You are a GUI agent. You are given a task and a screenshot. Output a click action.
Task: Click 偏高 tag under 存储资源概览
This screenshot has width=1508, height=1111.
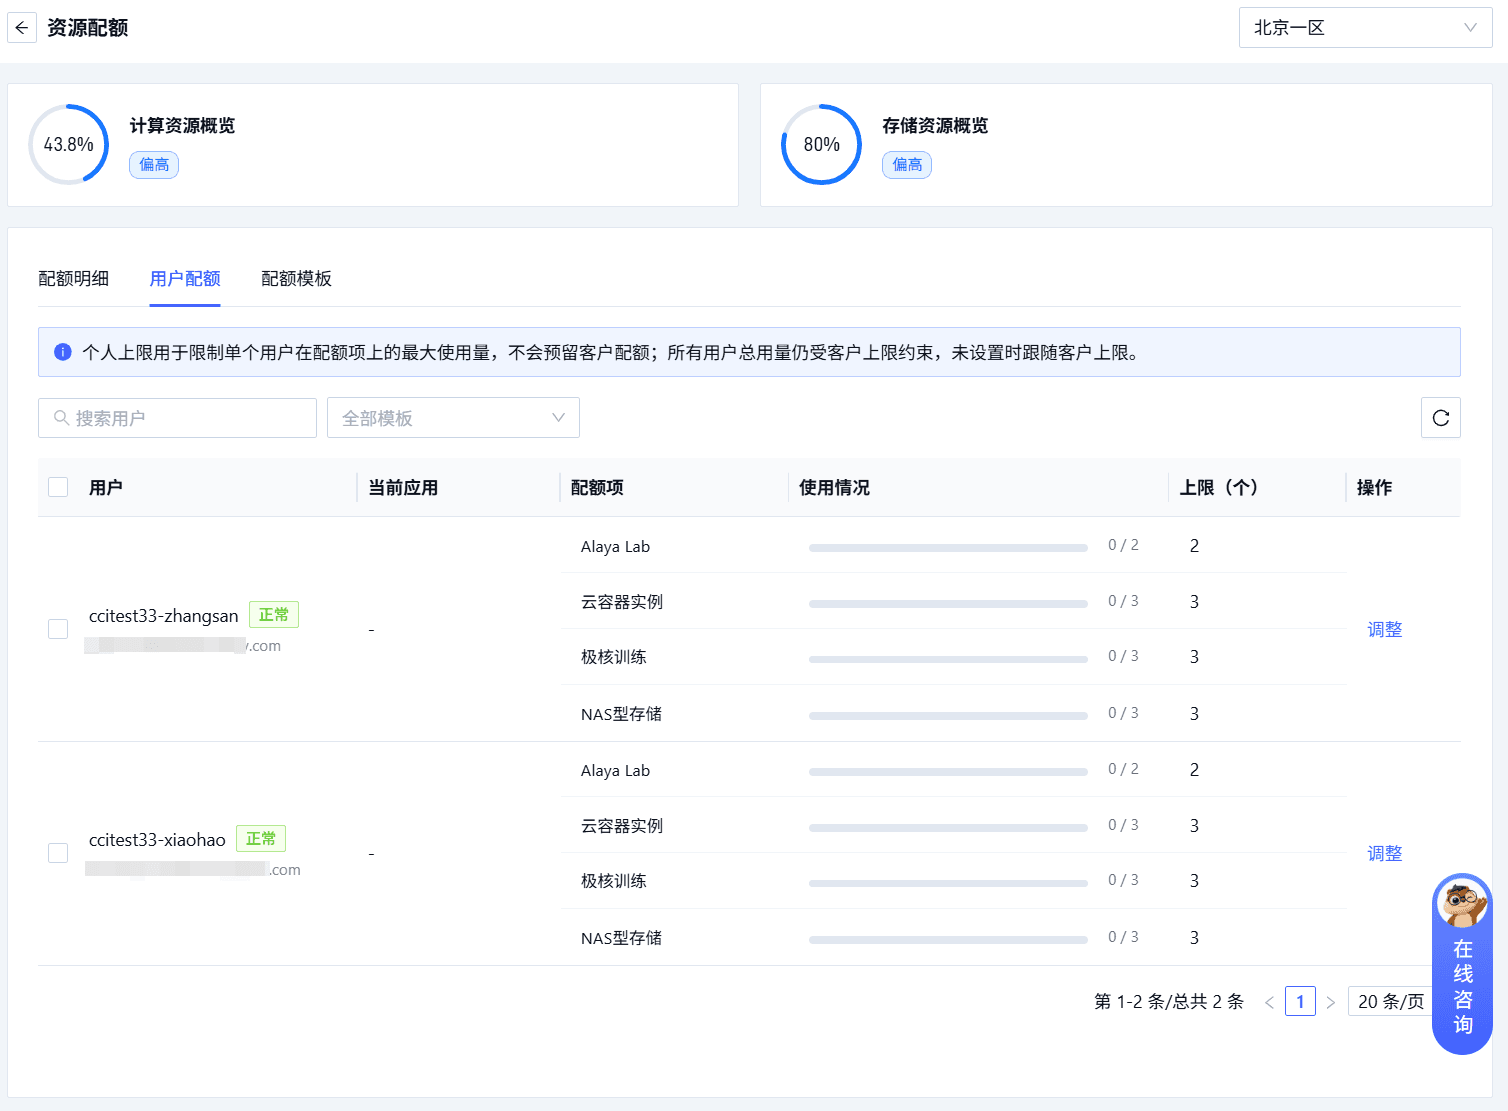click(x=907, y=165)
